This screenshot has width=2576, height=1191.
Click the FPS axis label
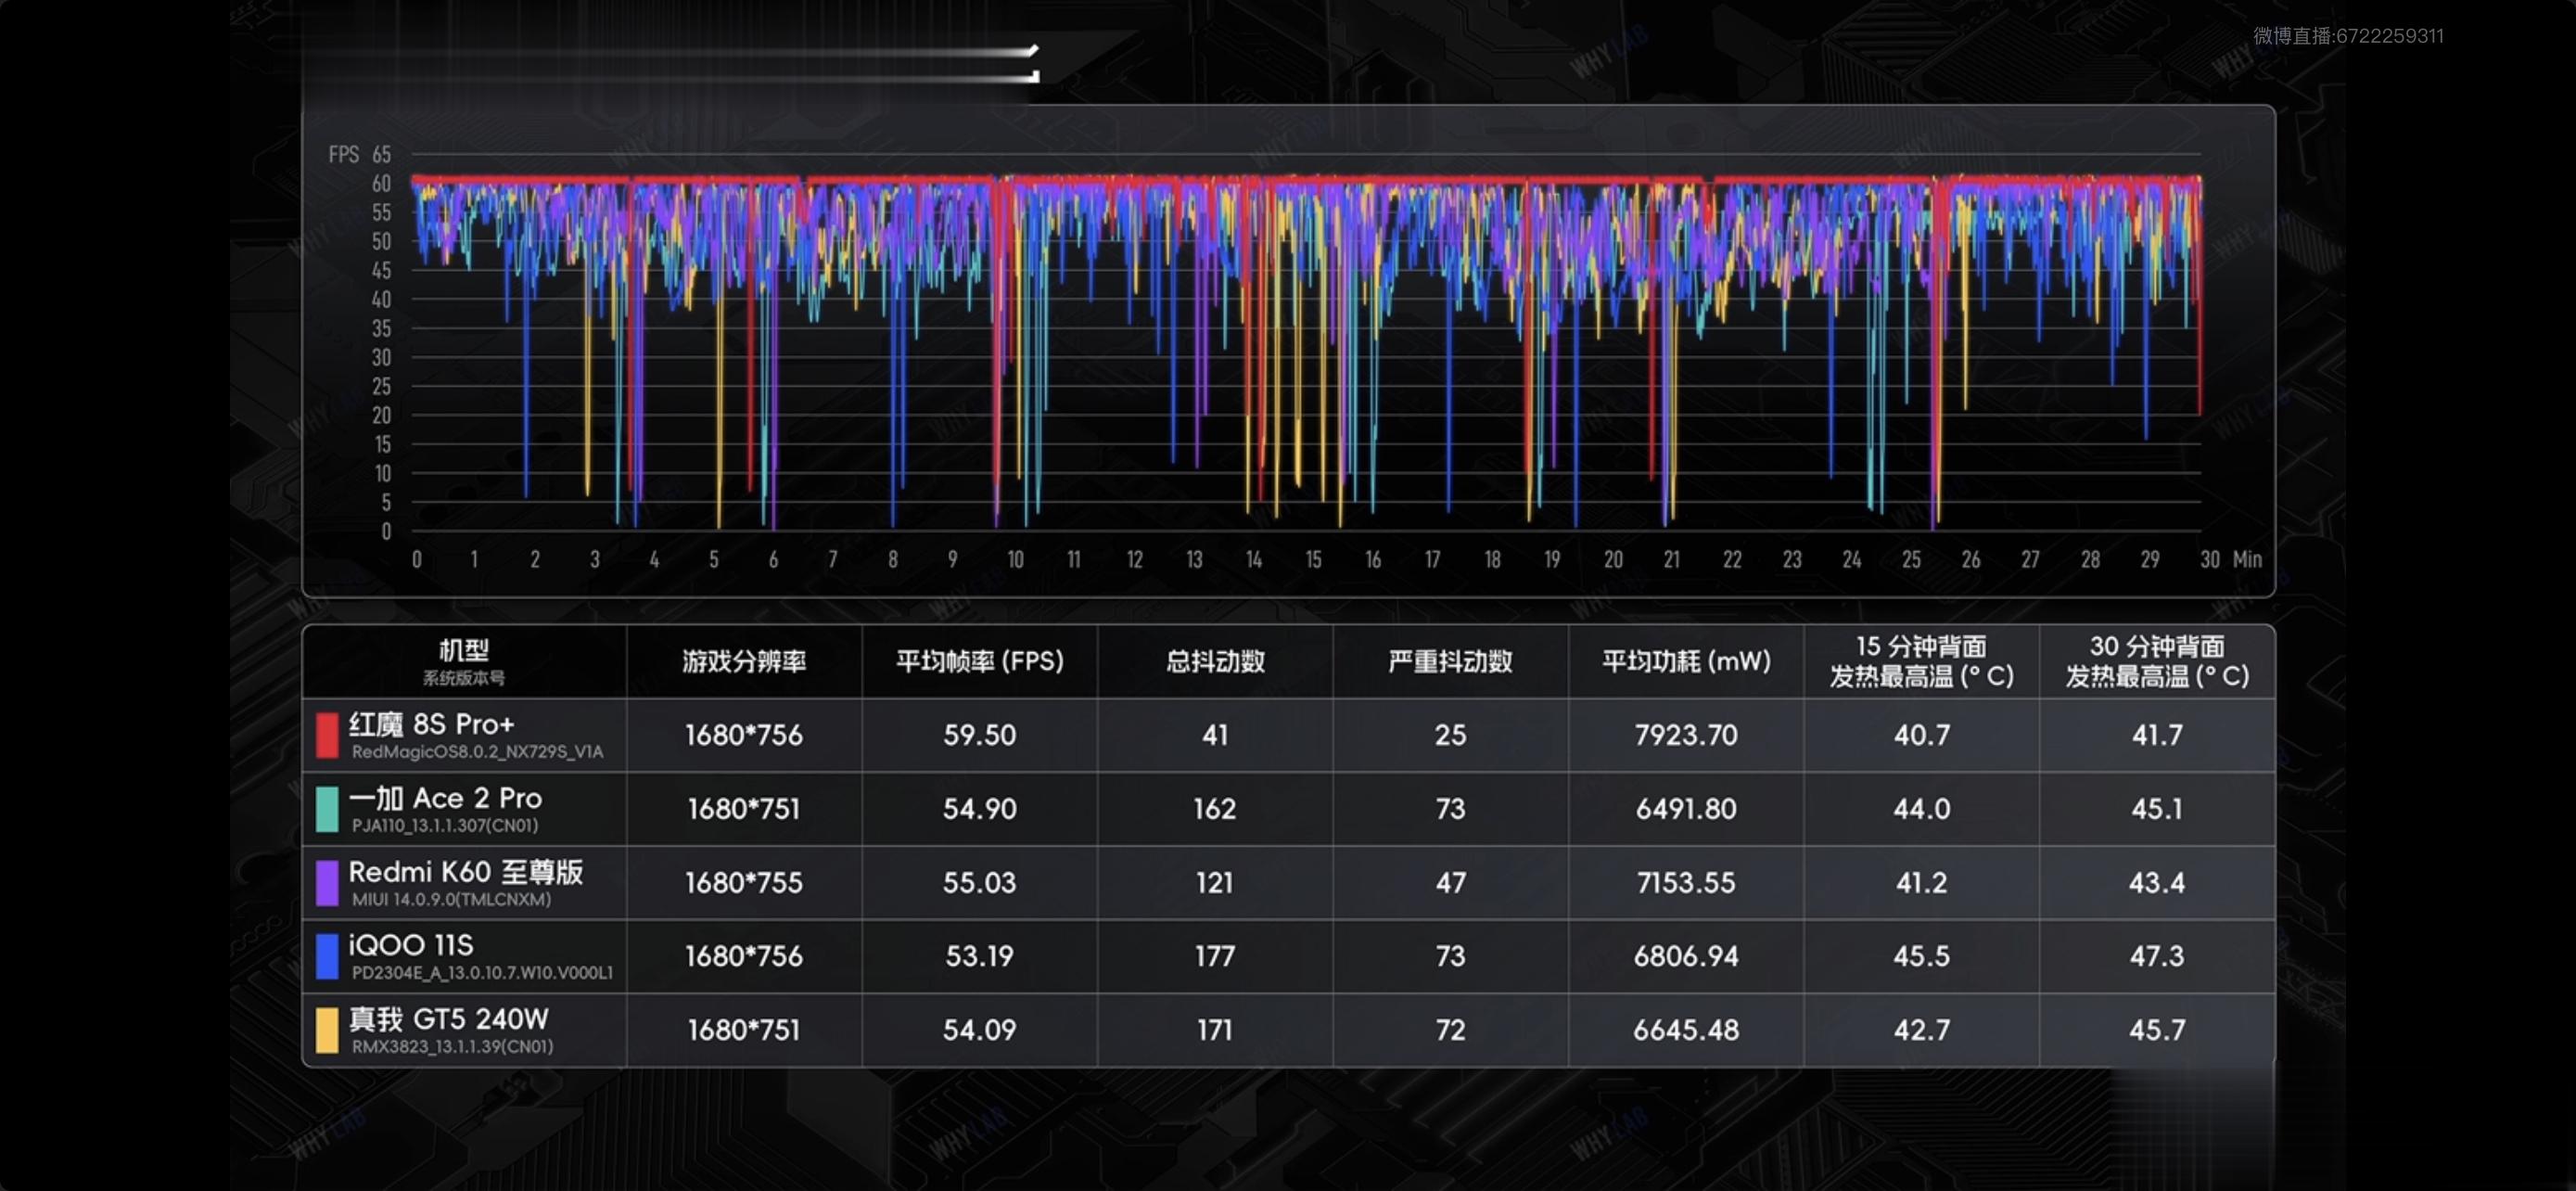(343, 154)
